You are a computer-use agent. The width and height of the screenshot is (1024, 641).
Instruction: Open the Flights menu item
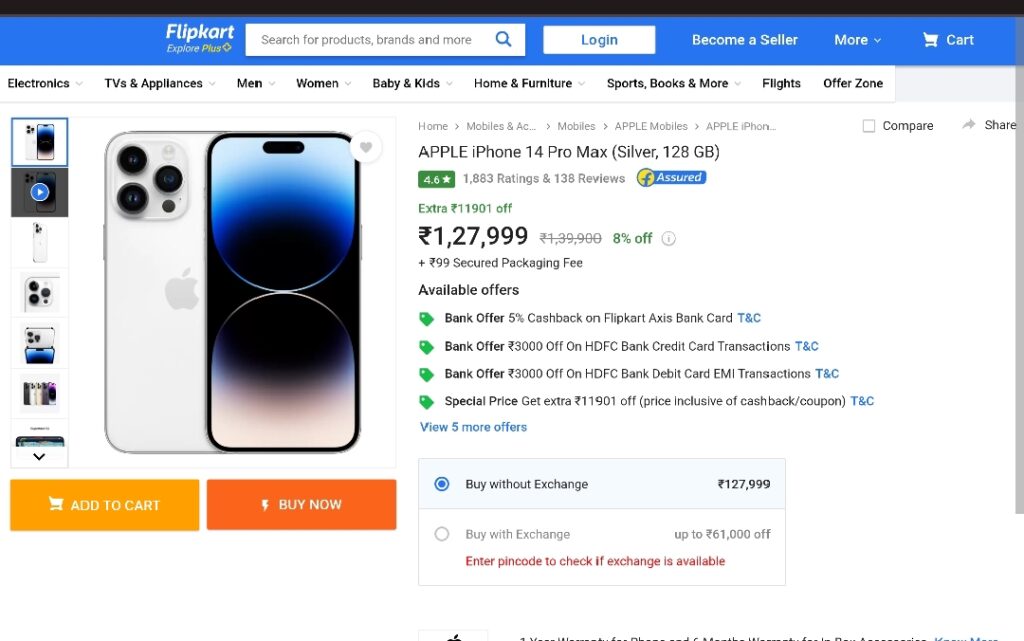(x=781, y=83)
